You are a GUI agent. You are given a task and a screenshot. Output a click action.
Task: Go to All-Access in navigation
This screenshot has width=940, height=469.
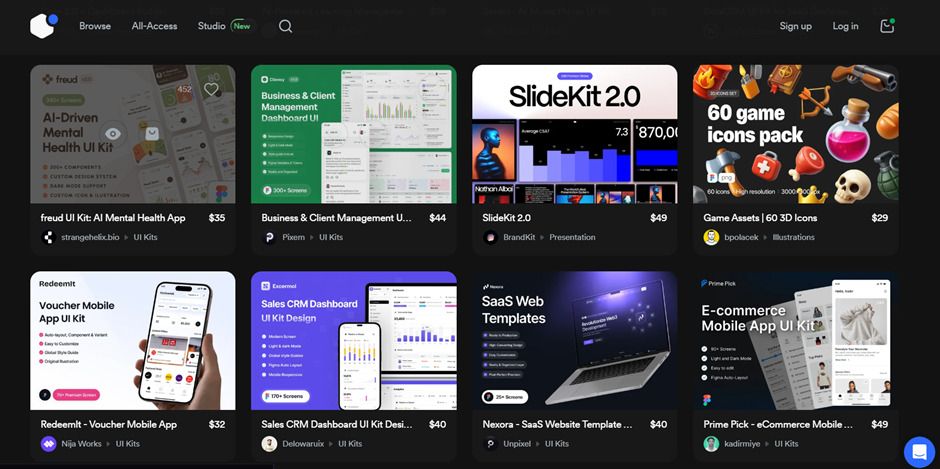(x=154, y=26)
